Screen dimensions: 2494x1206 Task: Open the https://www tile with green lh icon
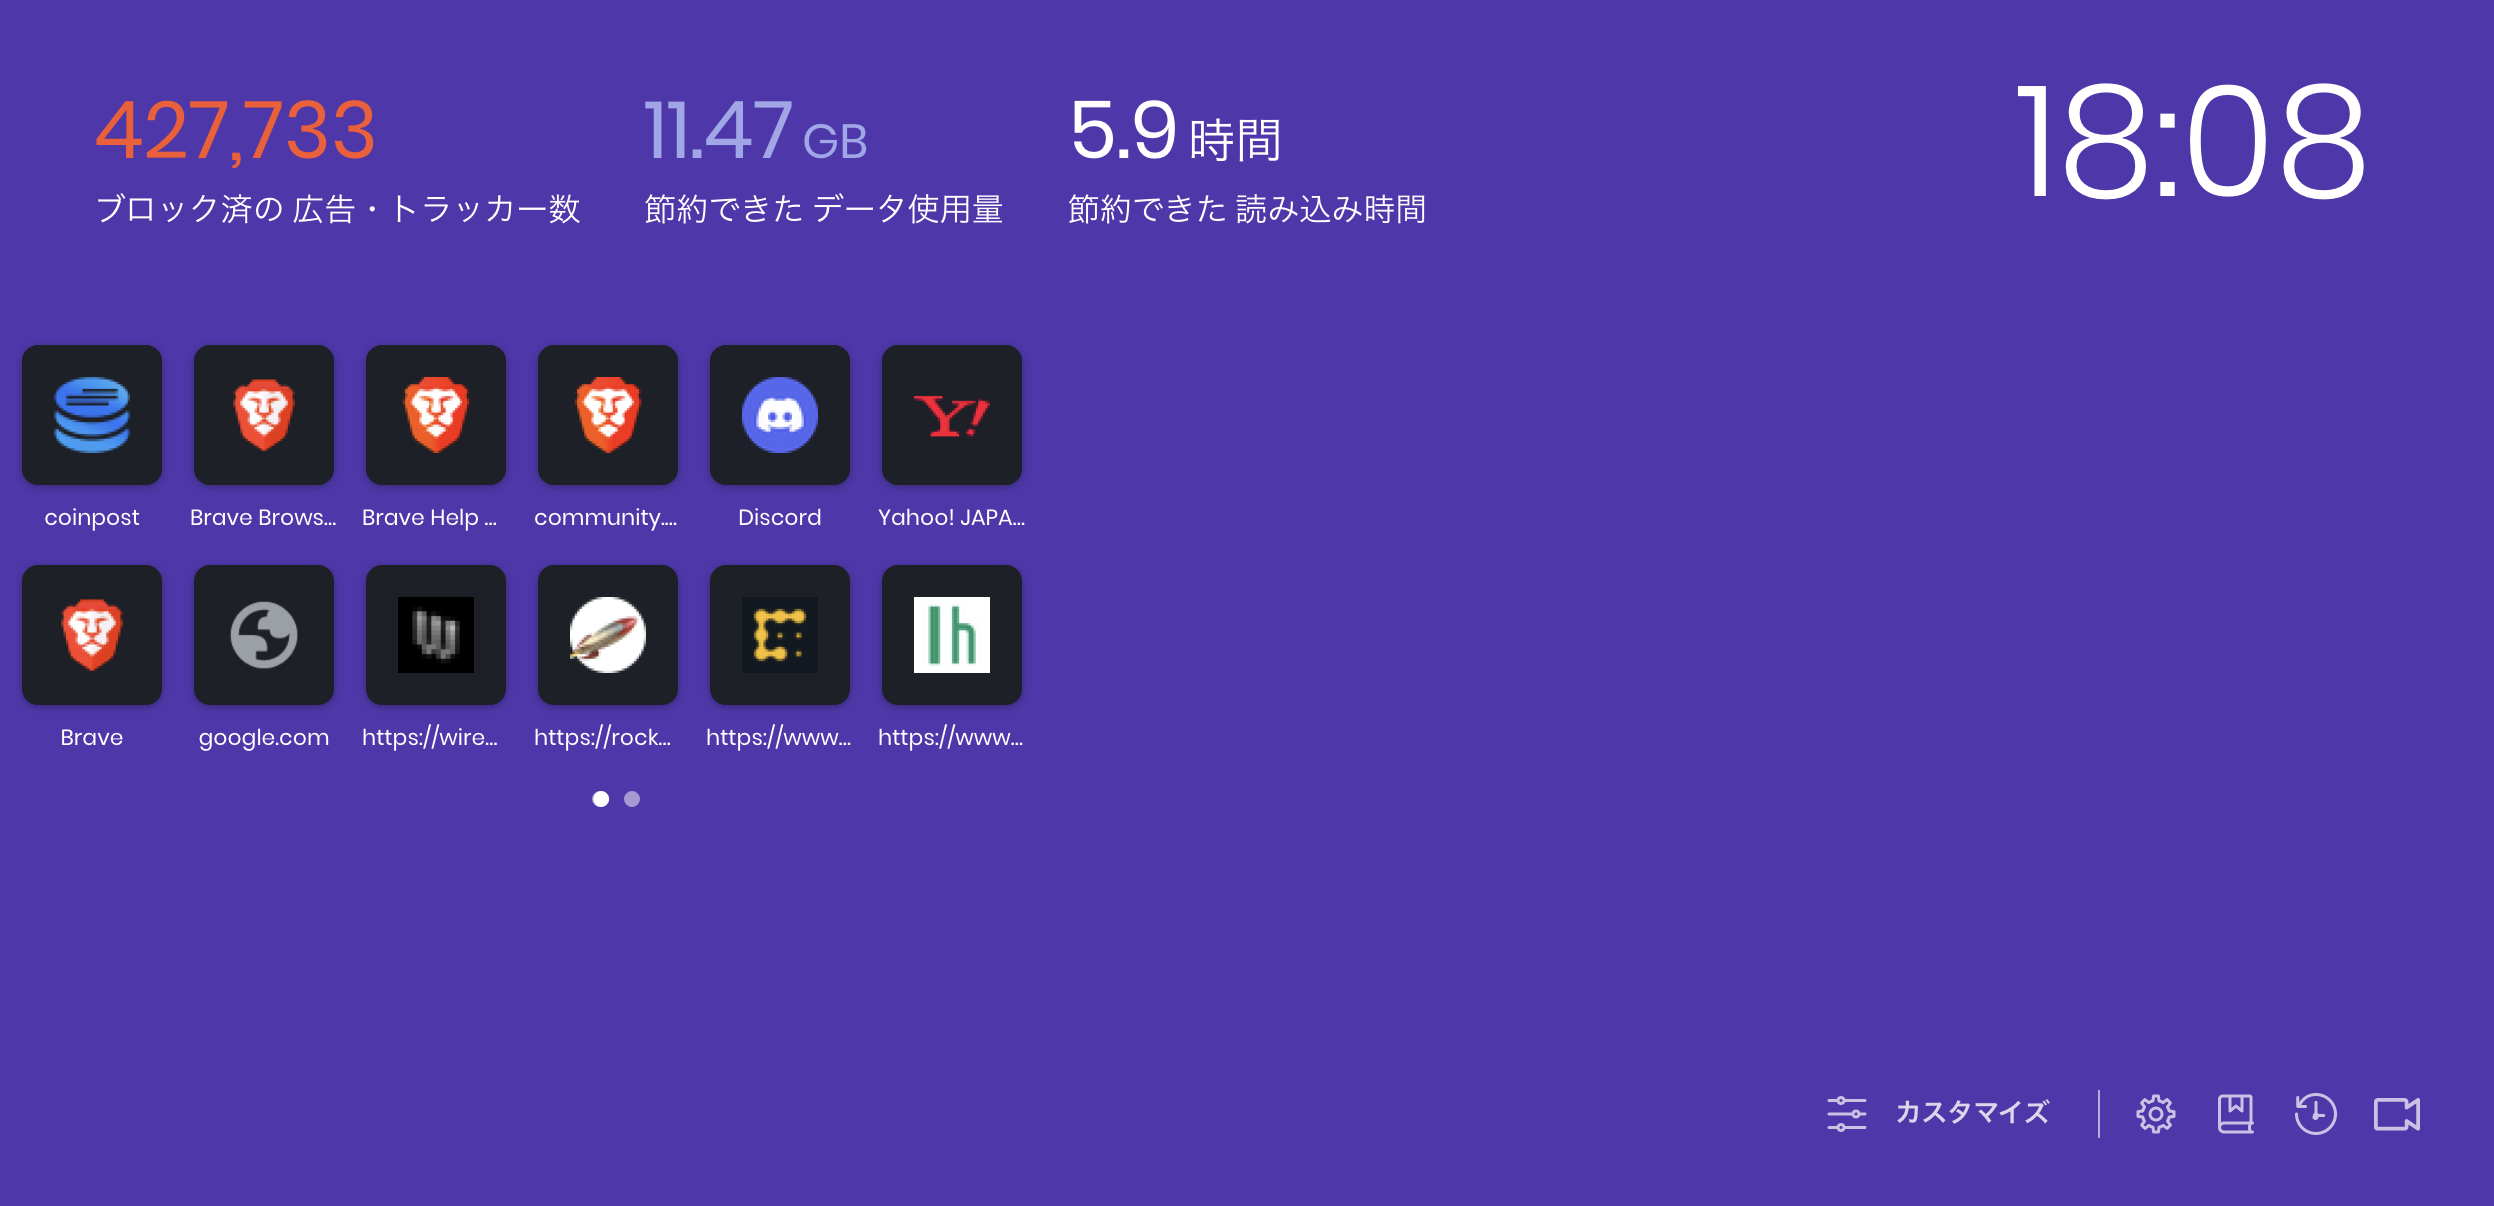pos(952,635)
